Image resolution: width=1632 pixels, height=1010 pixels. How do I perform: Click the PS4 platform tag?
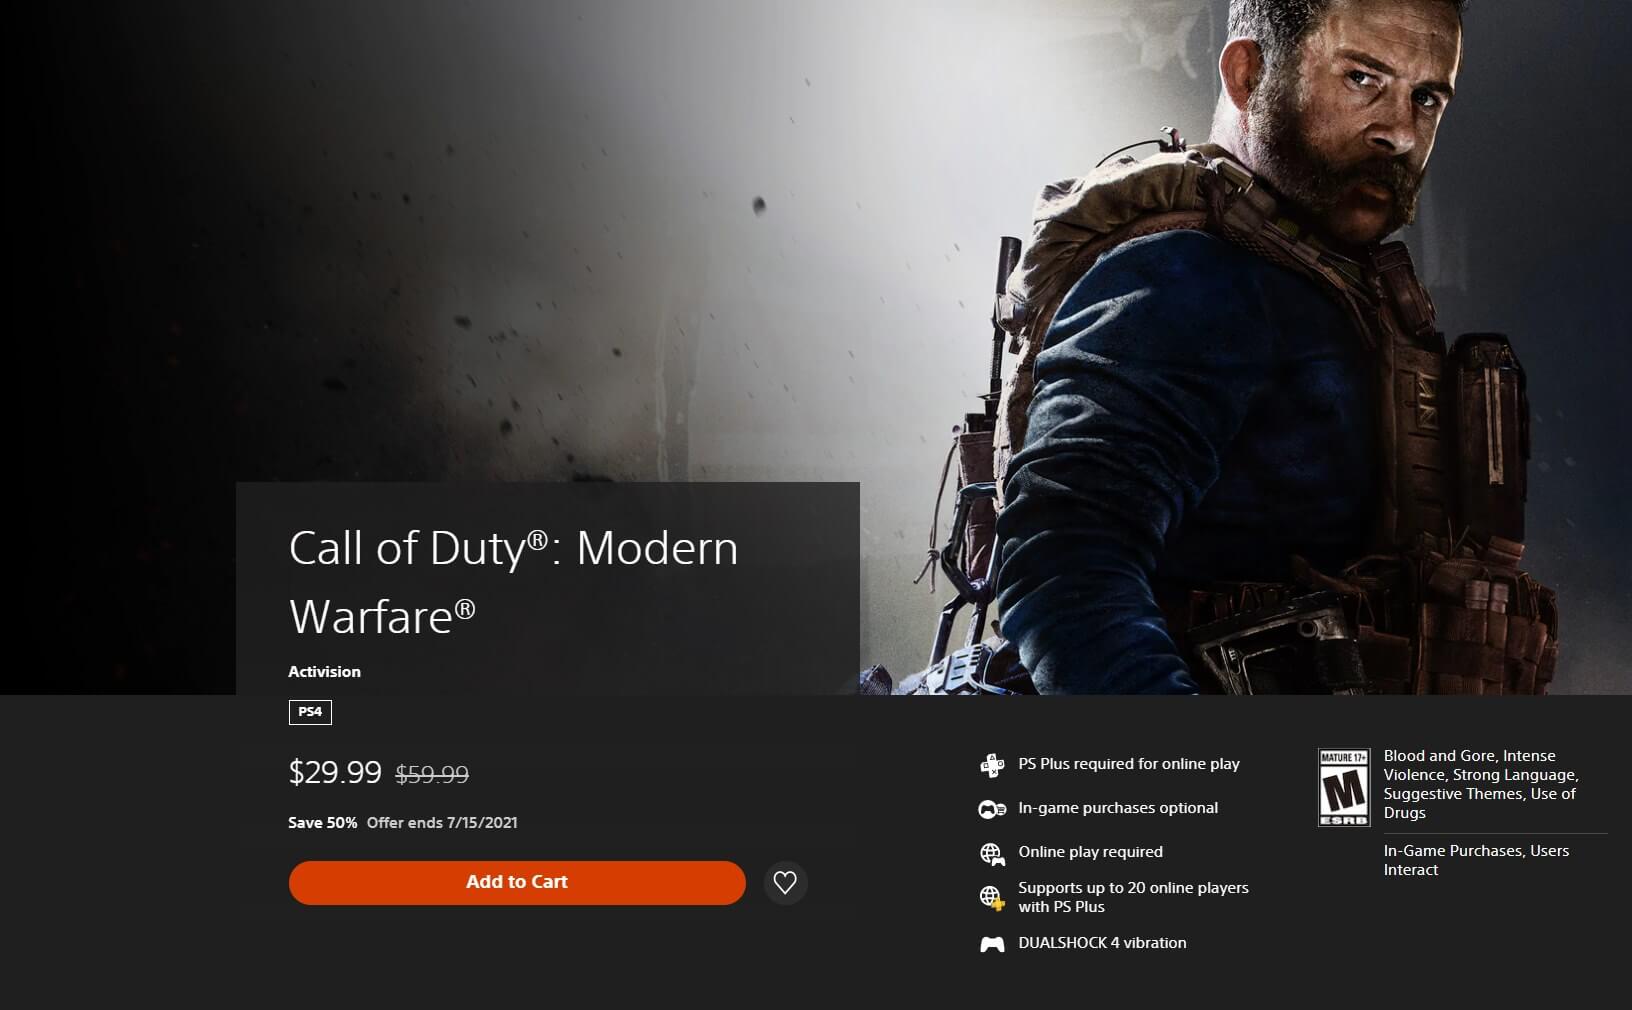pyautogui.click(x=310, y=712)
